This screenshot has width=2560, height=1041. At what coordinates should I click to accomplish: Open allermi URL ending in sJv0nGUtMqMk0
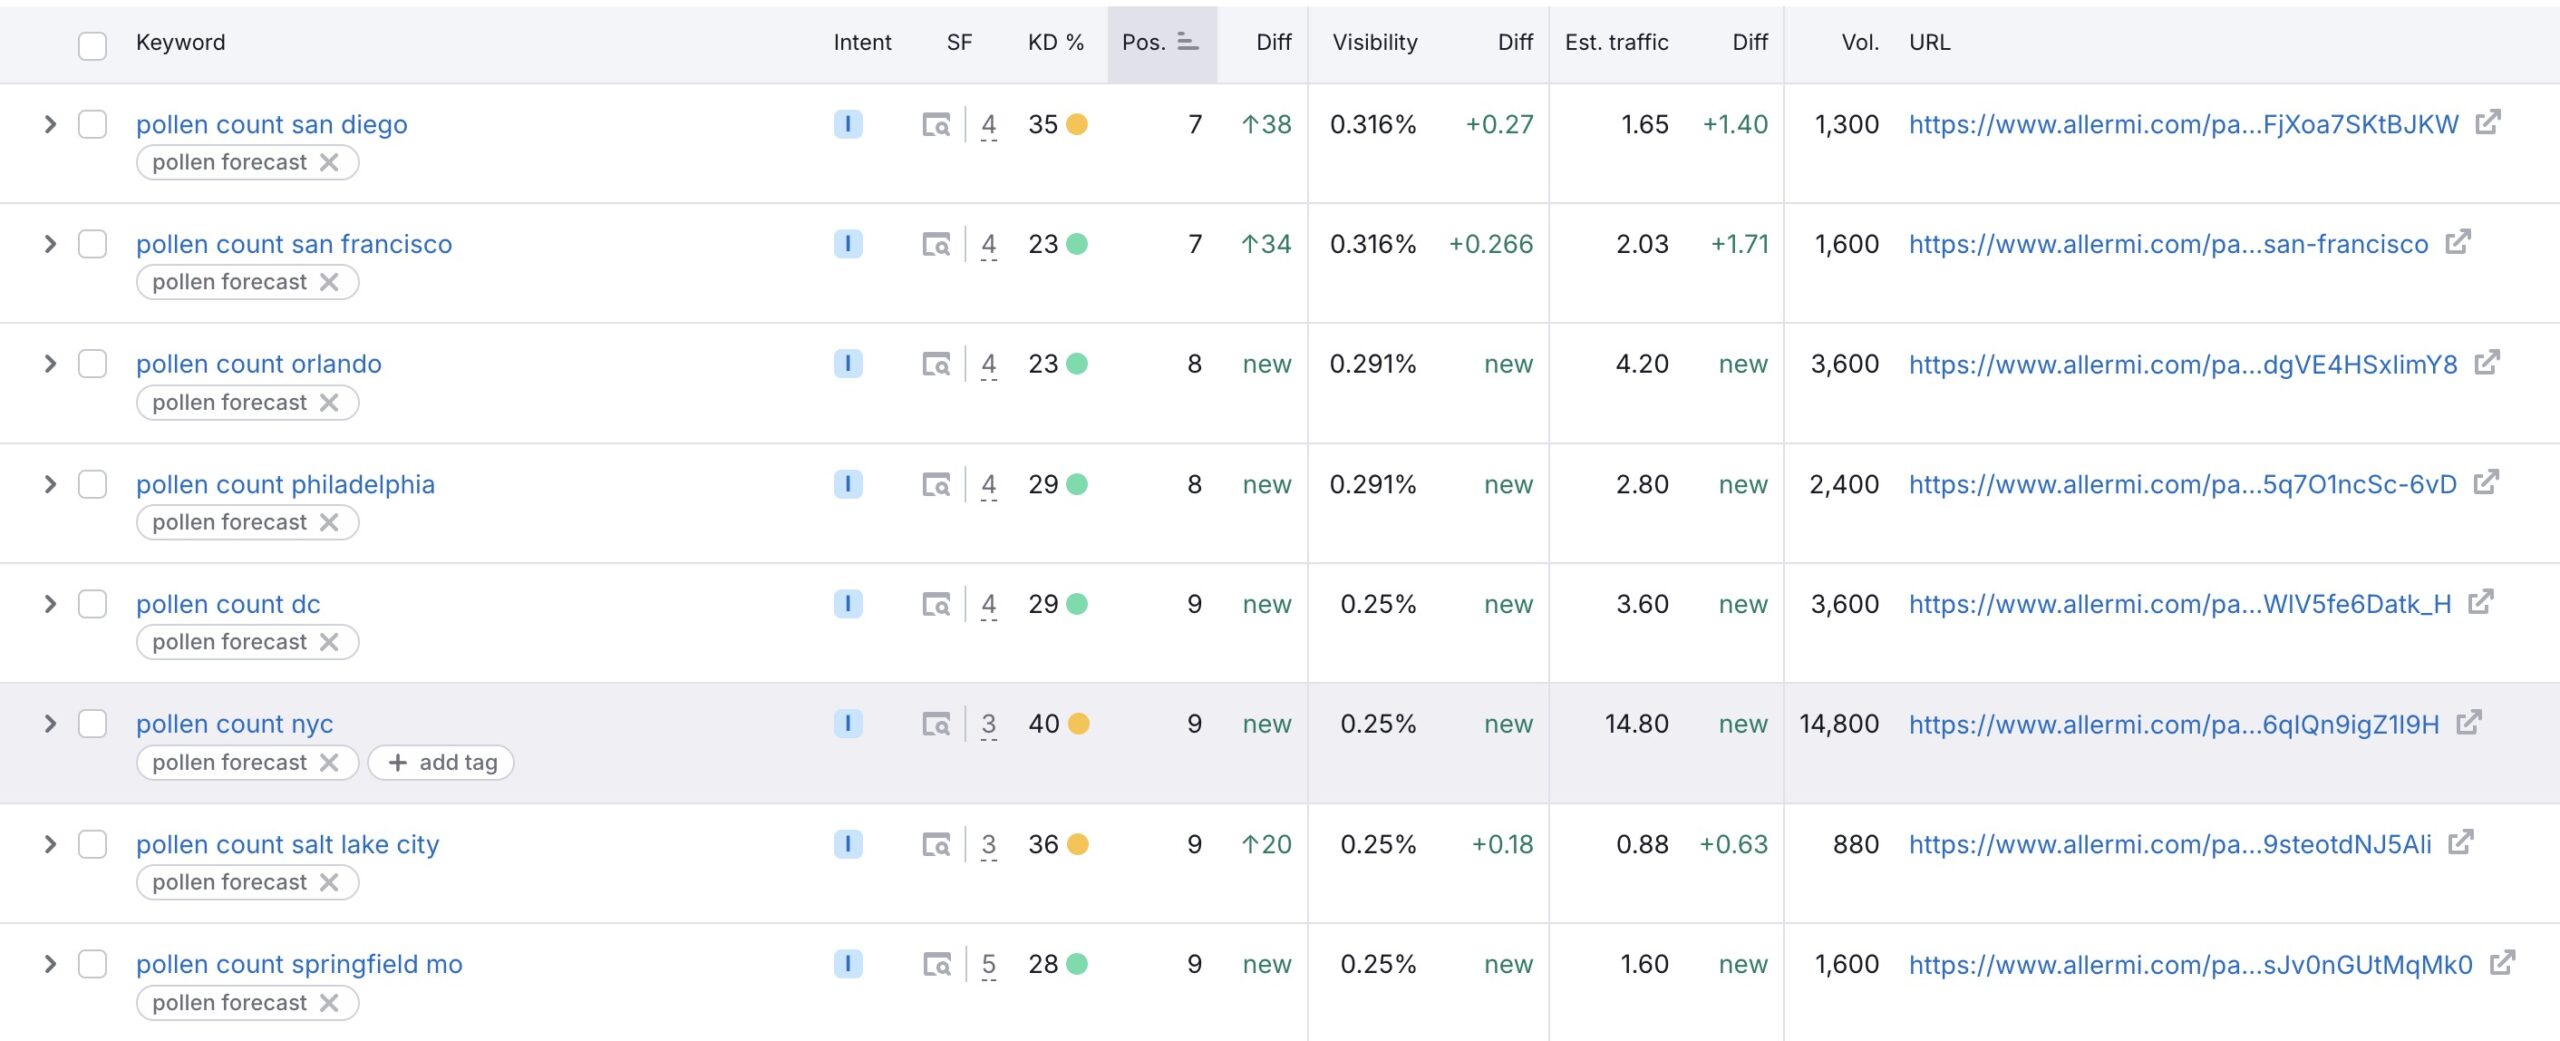pyautogui.click(x=2190, y=964)
